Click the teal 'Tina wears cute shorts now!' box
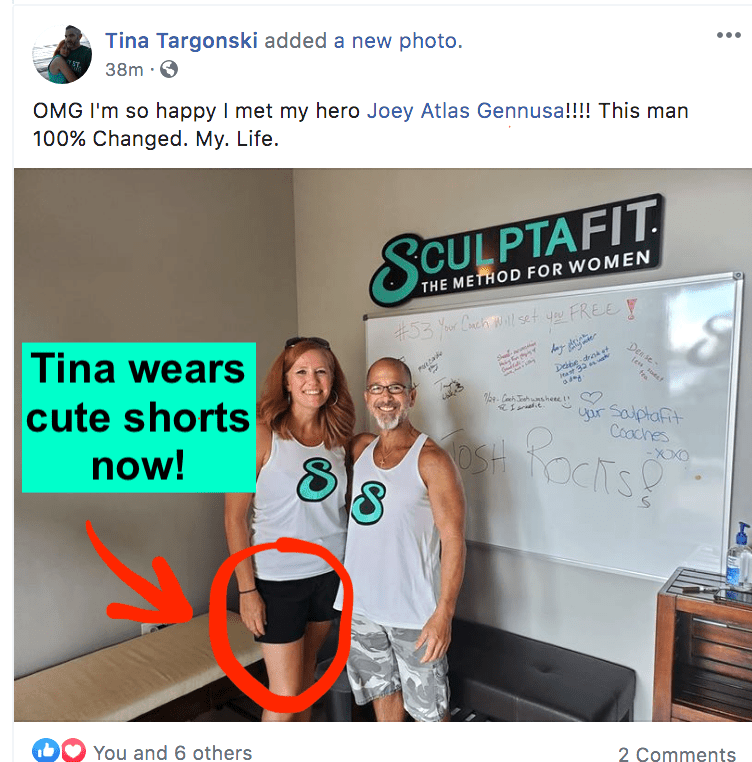The width and height of the screenshot is (752, 762). click(139, 417)
